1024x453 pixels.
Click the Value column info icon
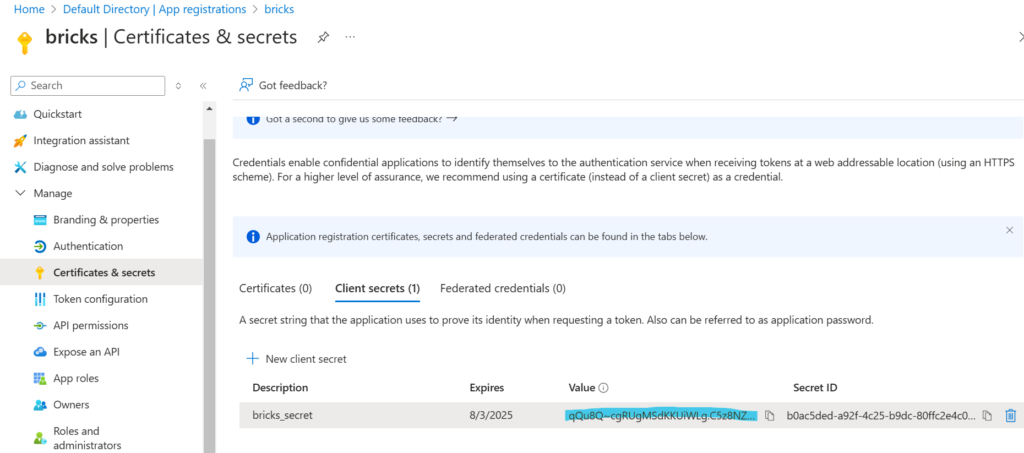(x=604, y=388)
